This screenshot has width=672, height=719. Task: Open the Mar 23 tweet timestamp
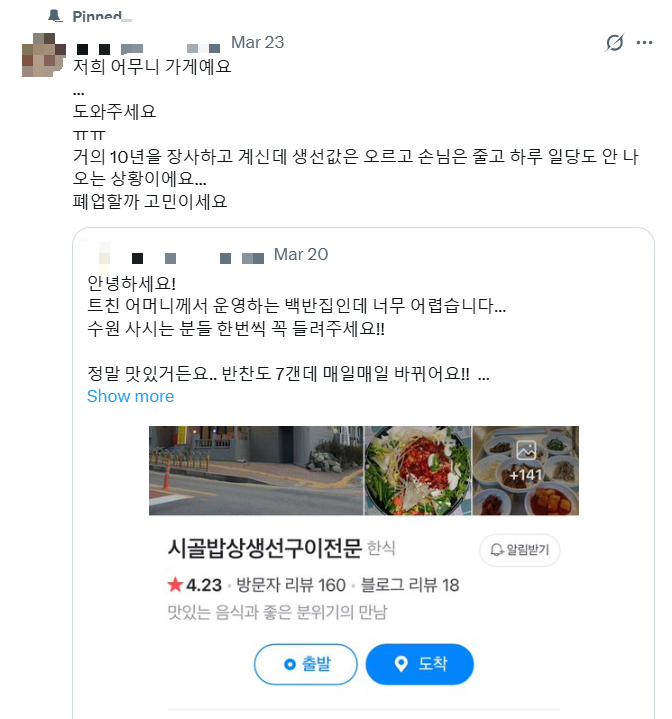coord(258,42)
